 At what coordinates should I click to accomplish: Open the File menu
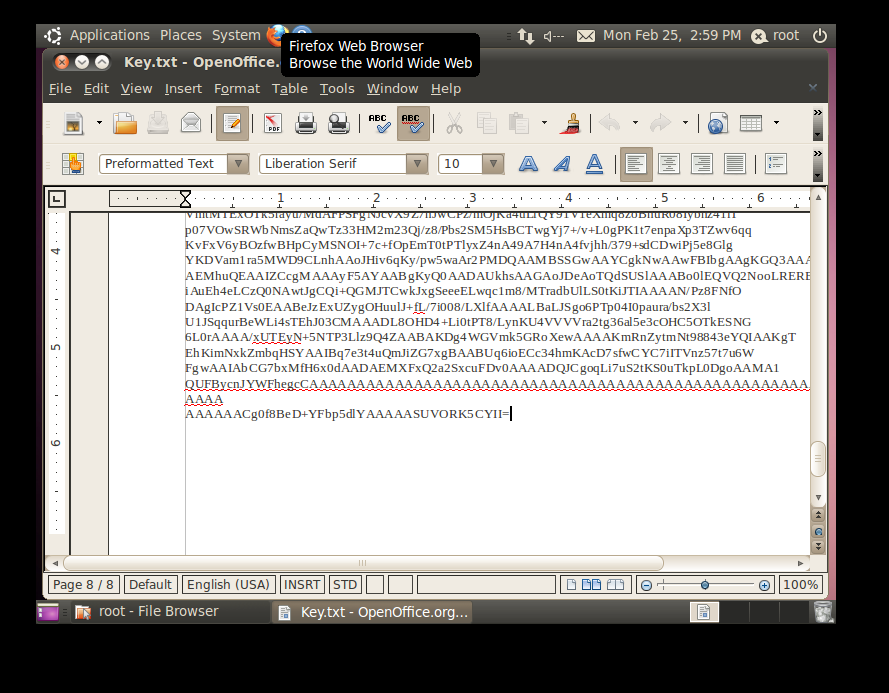tap(60, 89)
